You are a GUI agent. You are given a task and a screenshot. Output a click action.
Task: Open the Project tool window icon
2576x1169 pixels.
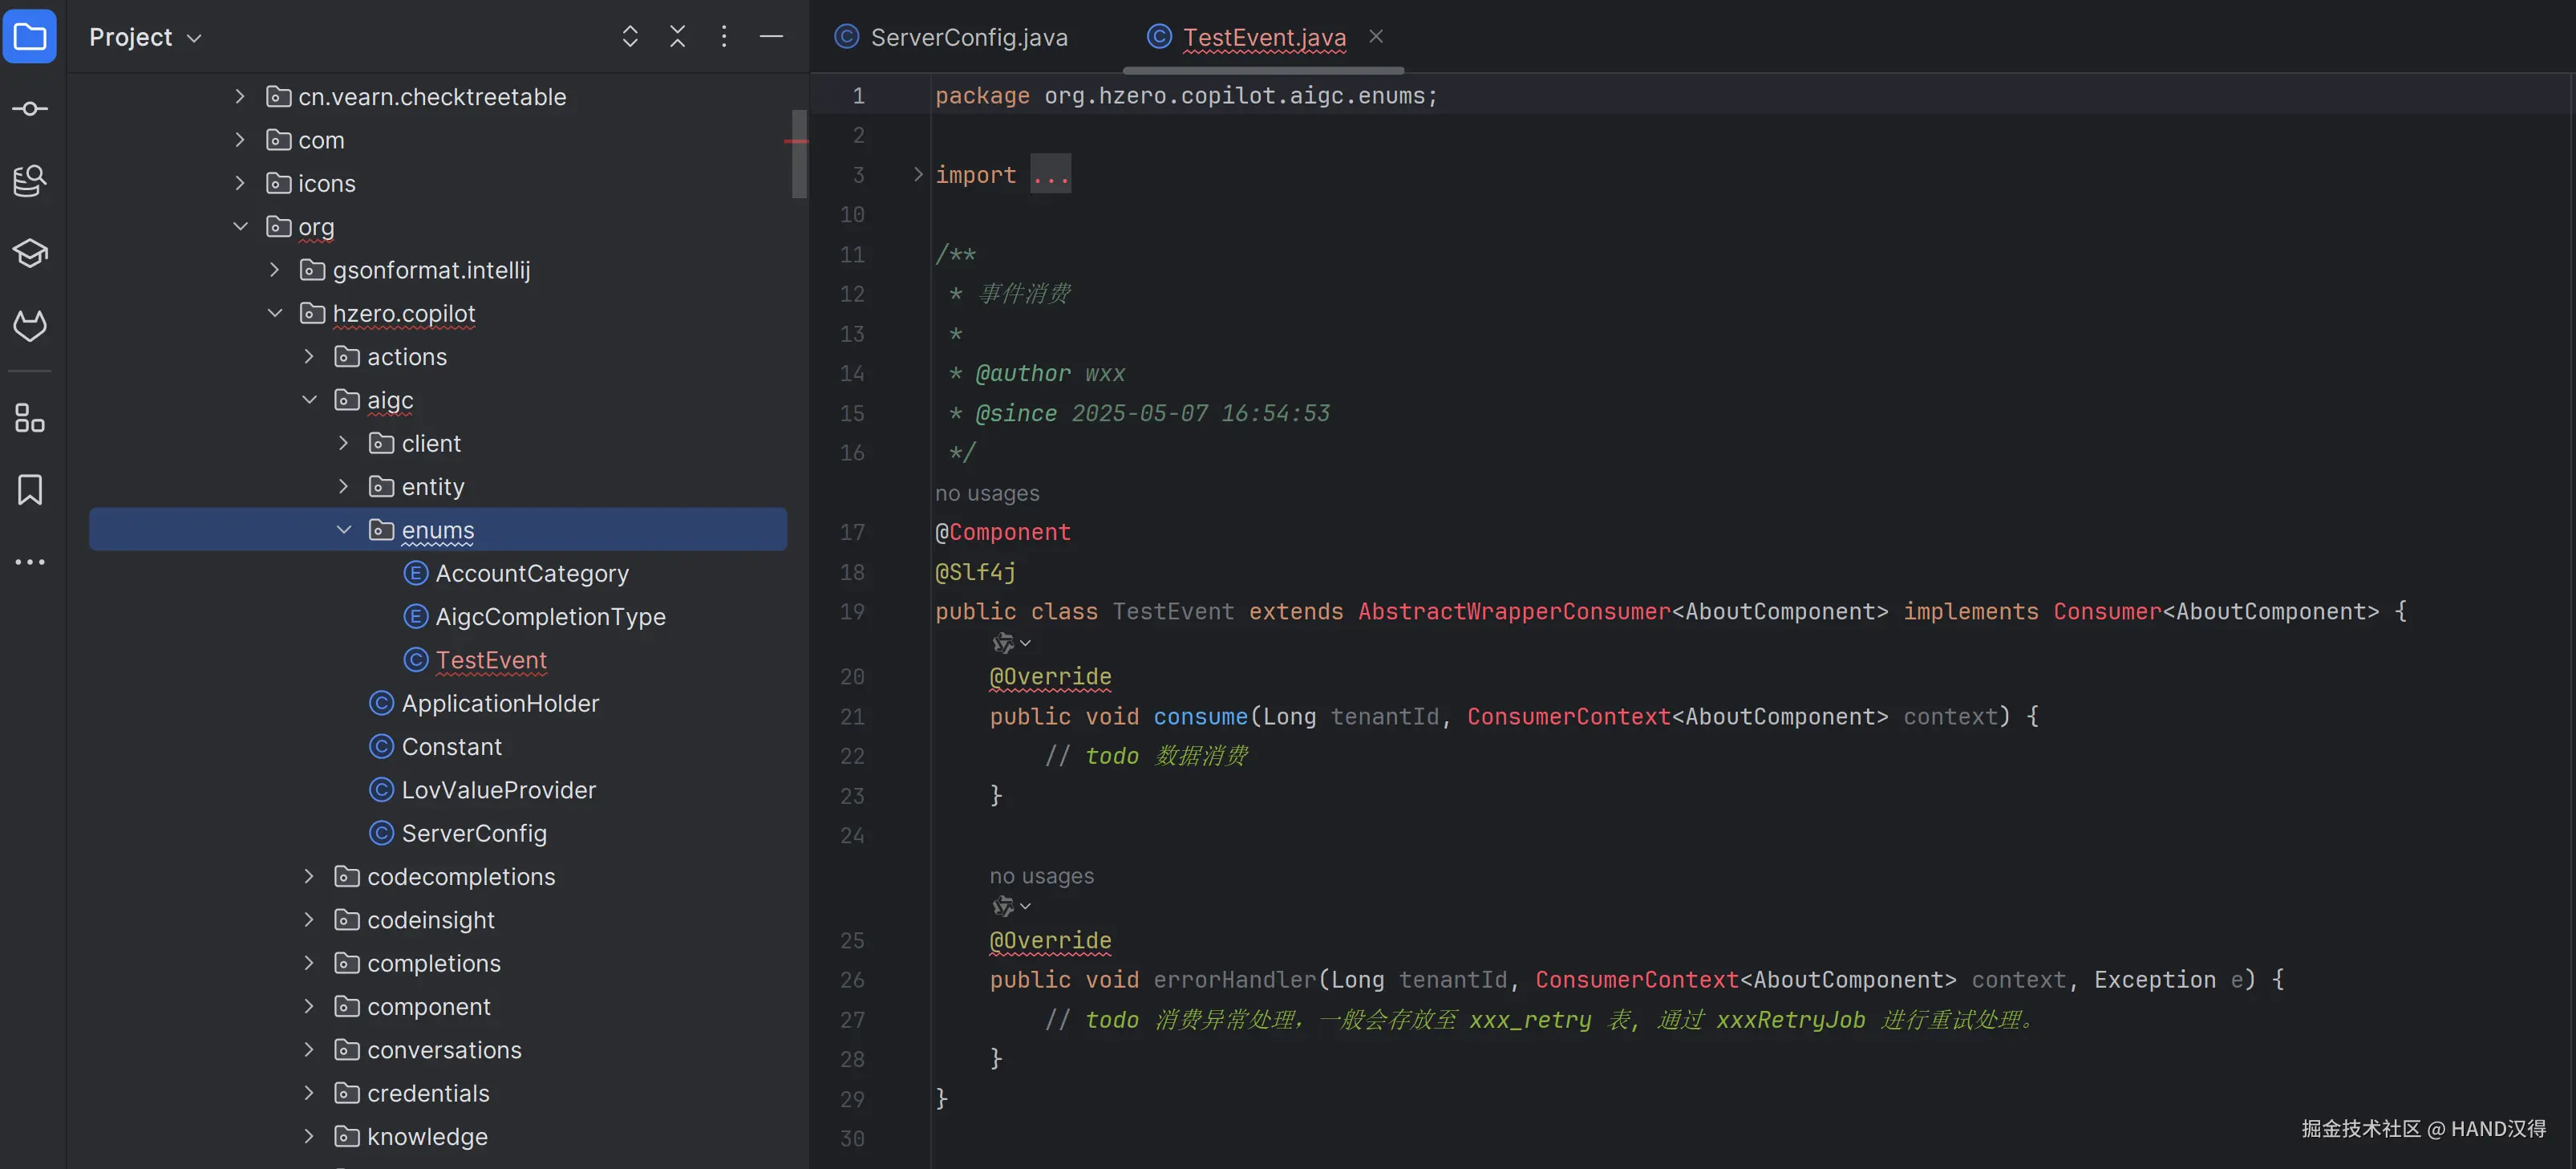pos(30,37)
